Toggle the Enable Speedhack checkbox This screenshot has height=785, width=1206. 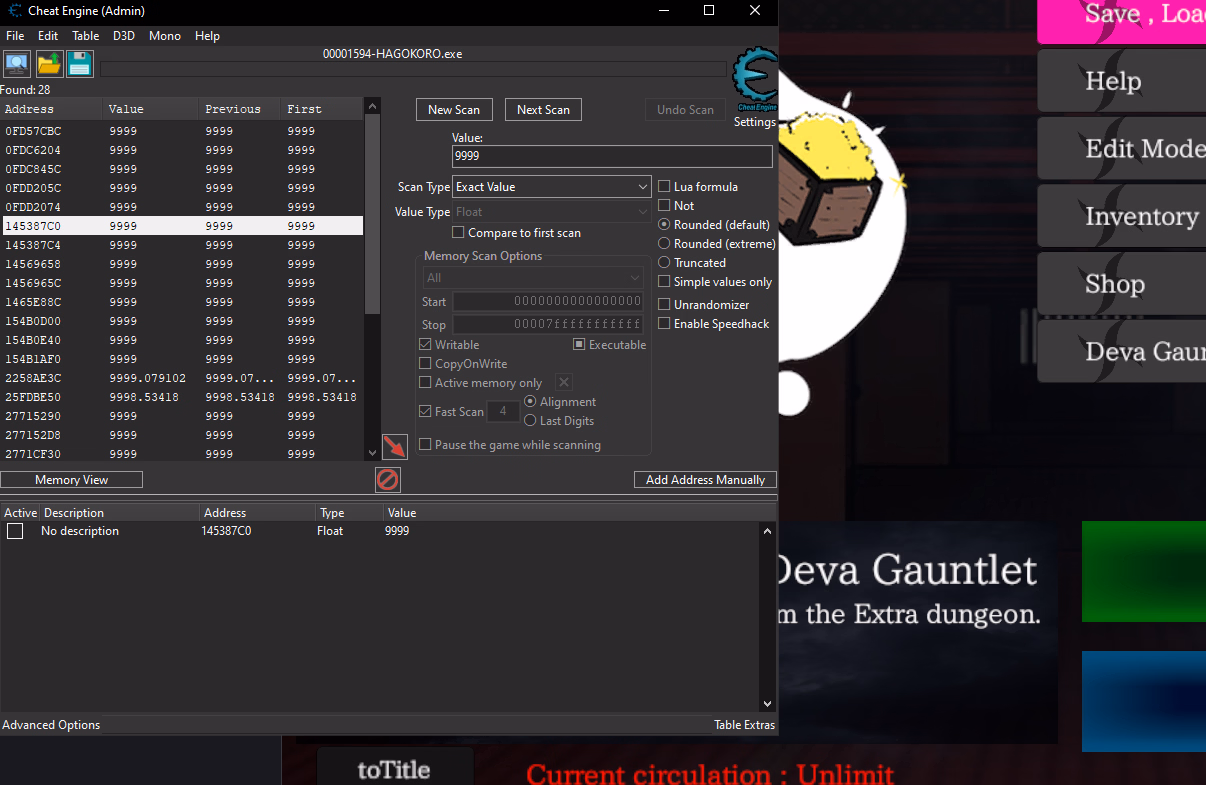coord(665,324)
